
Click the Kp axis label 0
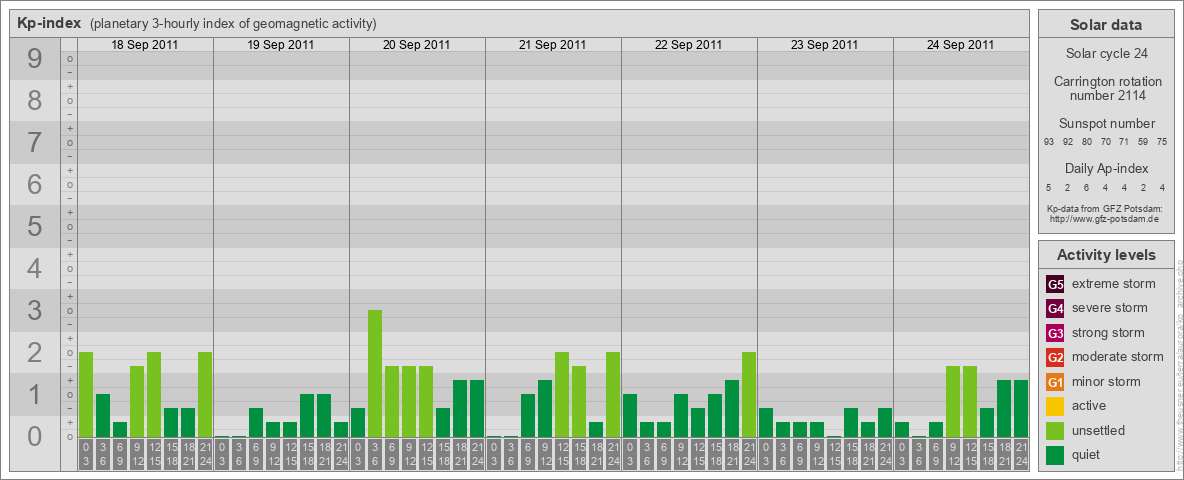pyautogui.click(x=35, y=436)
